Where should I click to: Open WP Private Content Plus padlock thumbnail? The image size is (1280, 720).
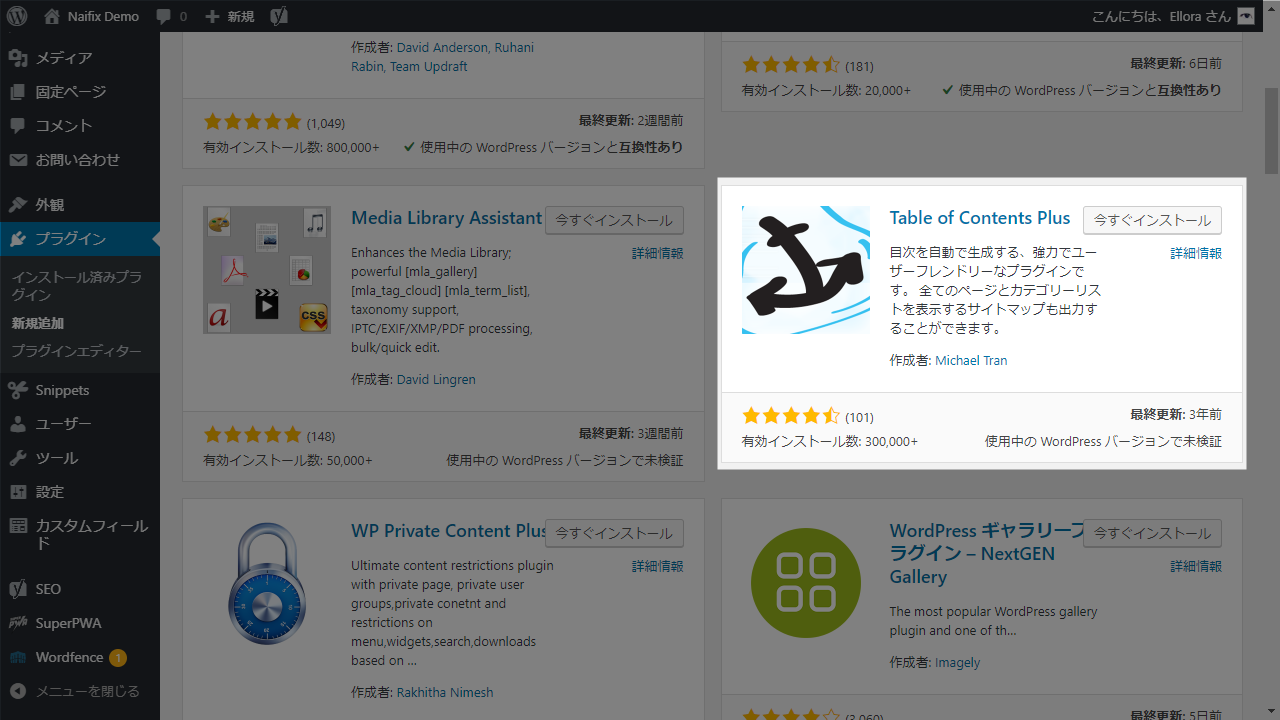pyautogui.click(x=267, y=583)
